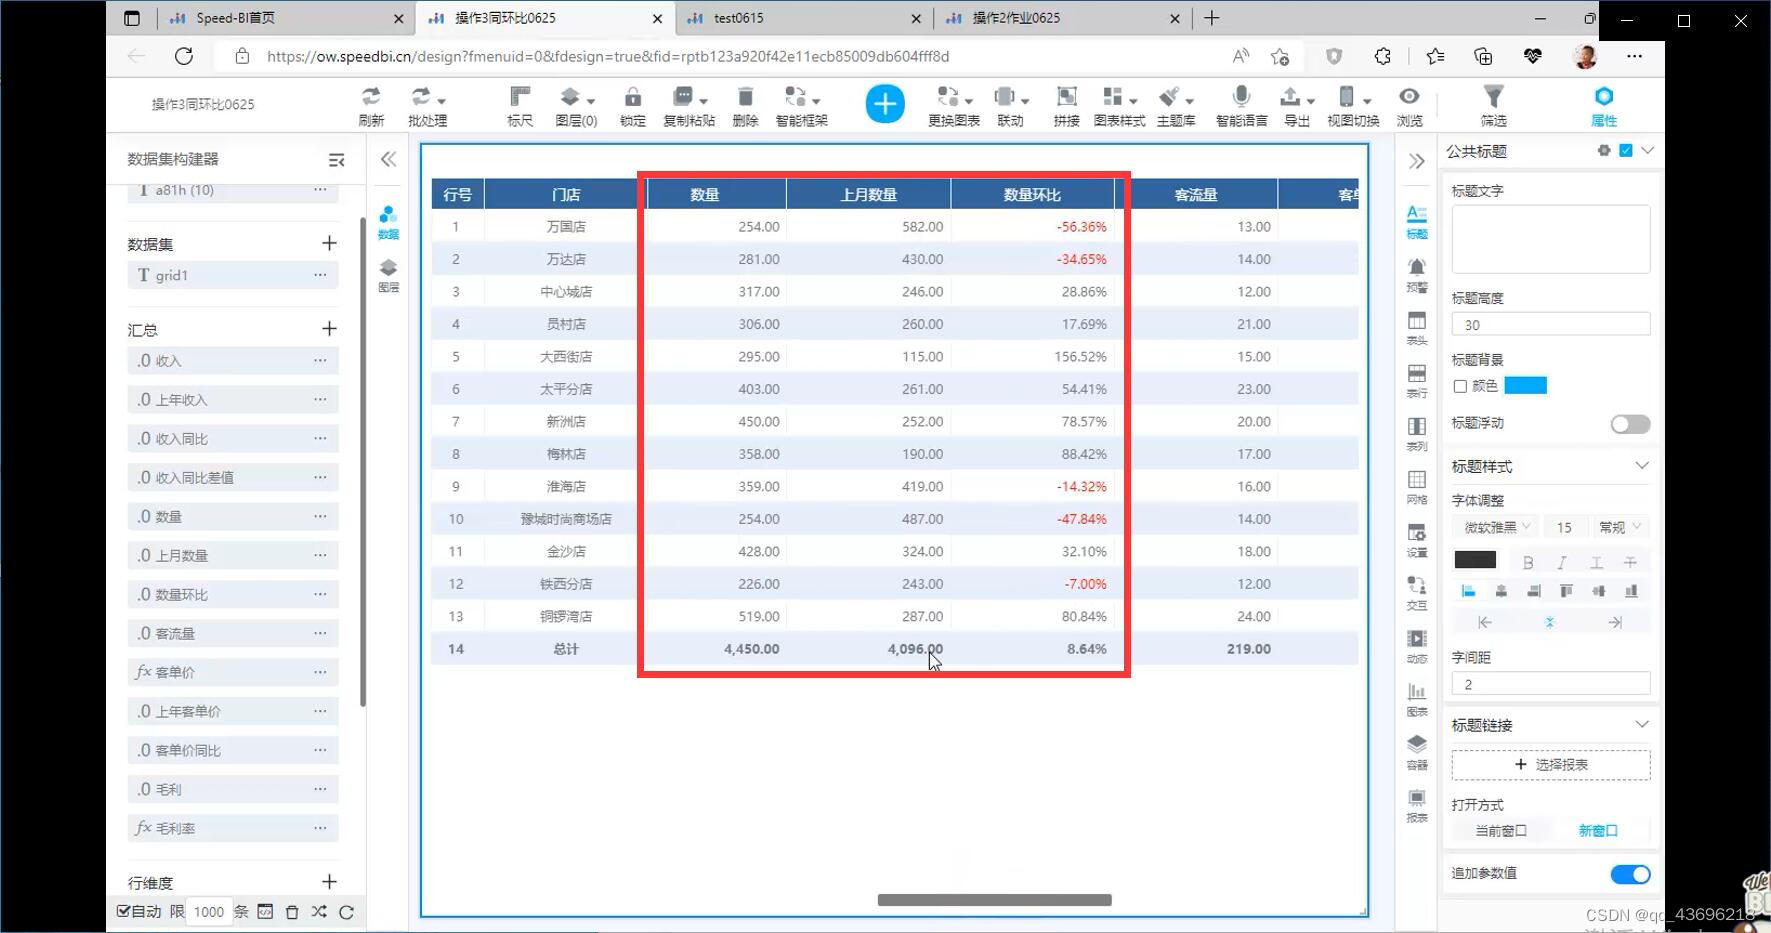Open the 导出 export tool
This screenshot has height=933, width=1771.
1297,105
